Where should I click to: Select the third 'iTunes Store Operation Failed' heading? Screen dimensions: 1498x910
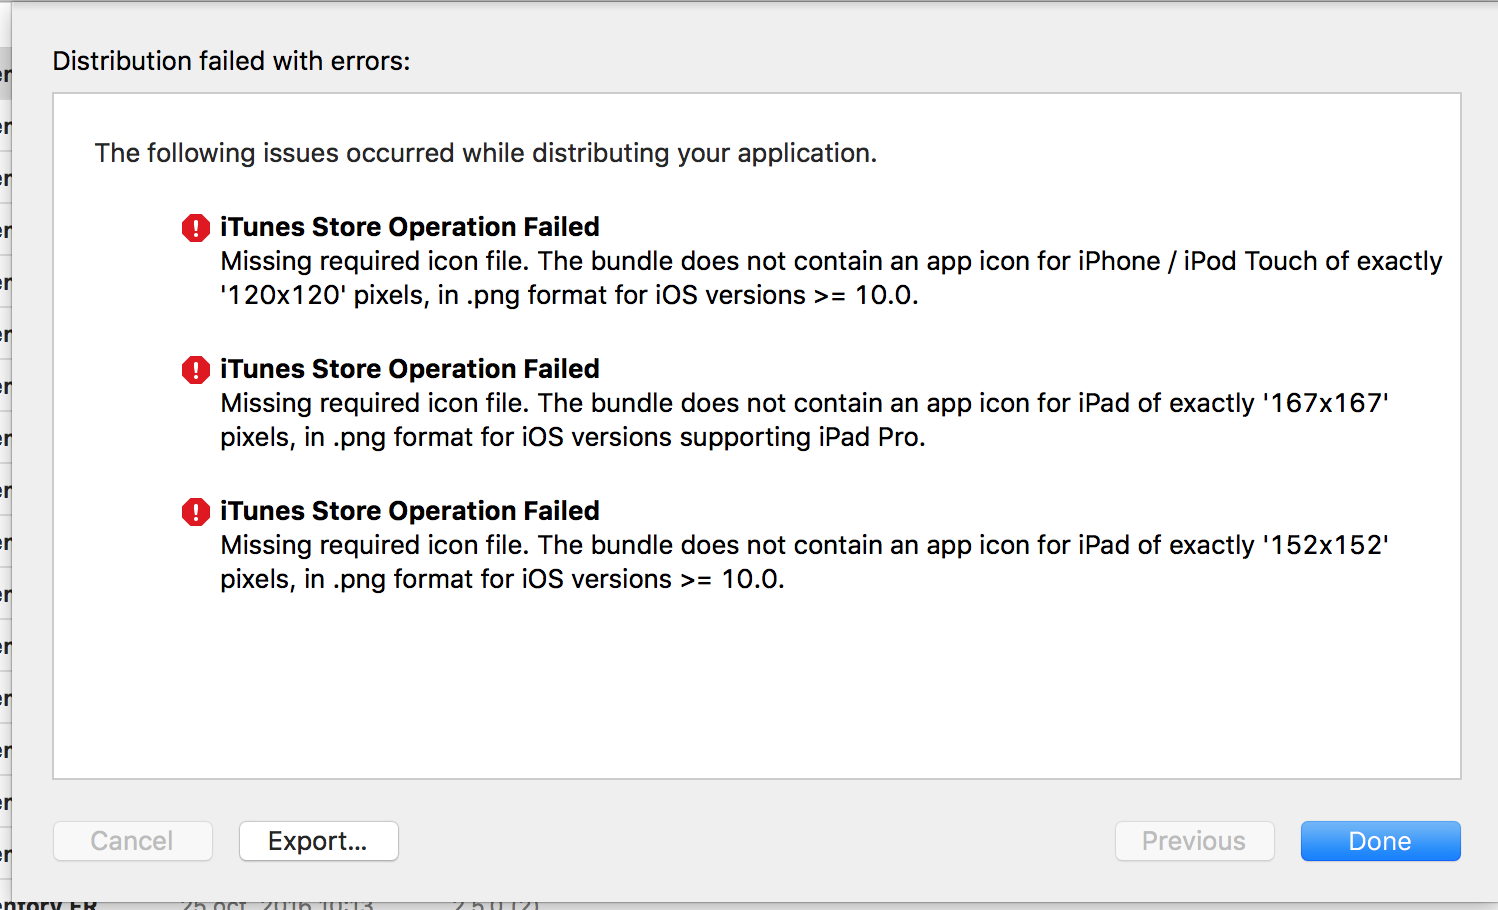coord(409,511)
